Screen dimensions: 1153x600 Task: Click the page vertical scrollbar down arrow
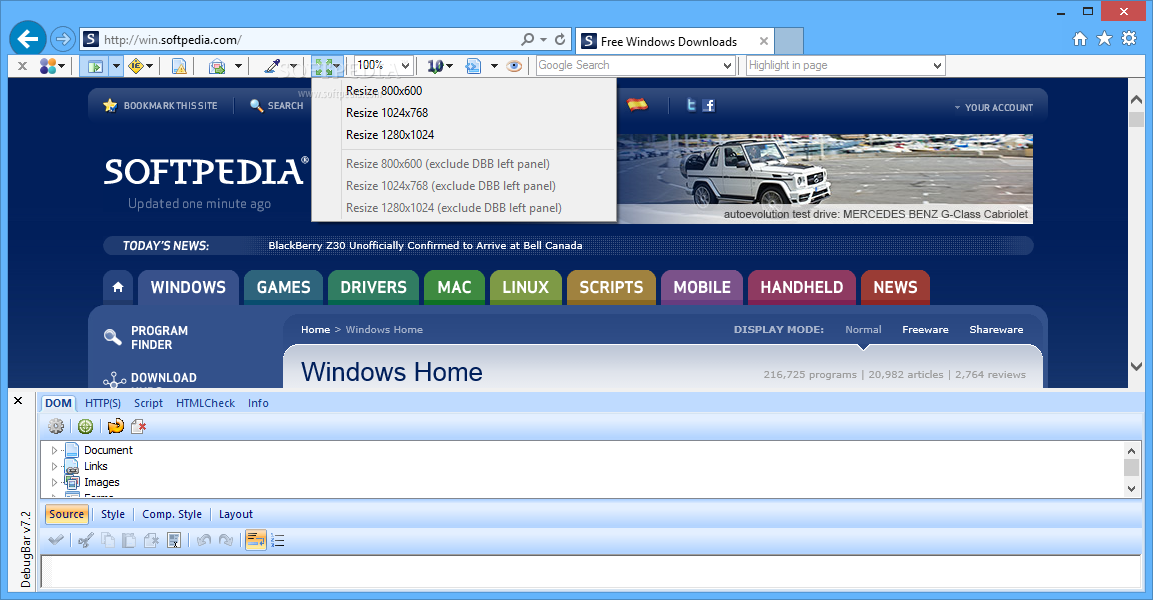1136,366
